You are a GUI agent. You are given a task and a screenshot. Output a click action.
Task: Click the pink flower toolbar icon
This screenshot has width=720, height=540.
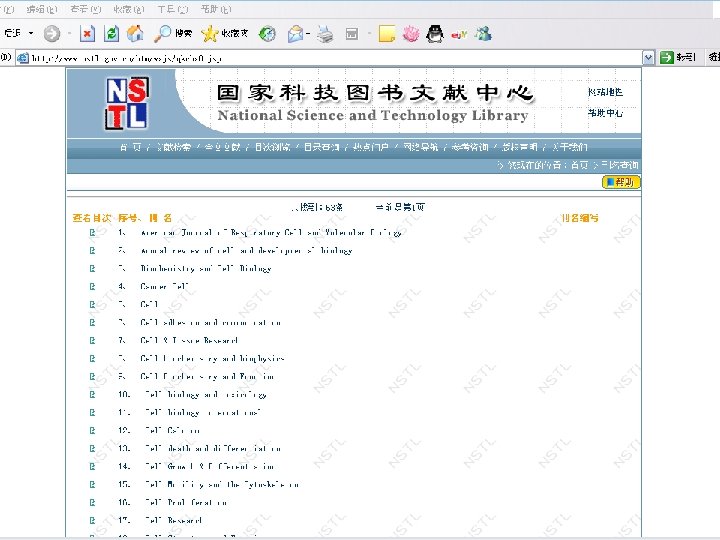point(411,34)
